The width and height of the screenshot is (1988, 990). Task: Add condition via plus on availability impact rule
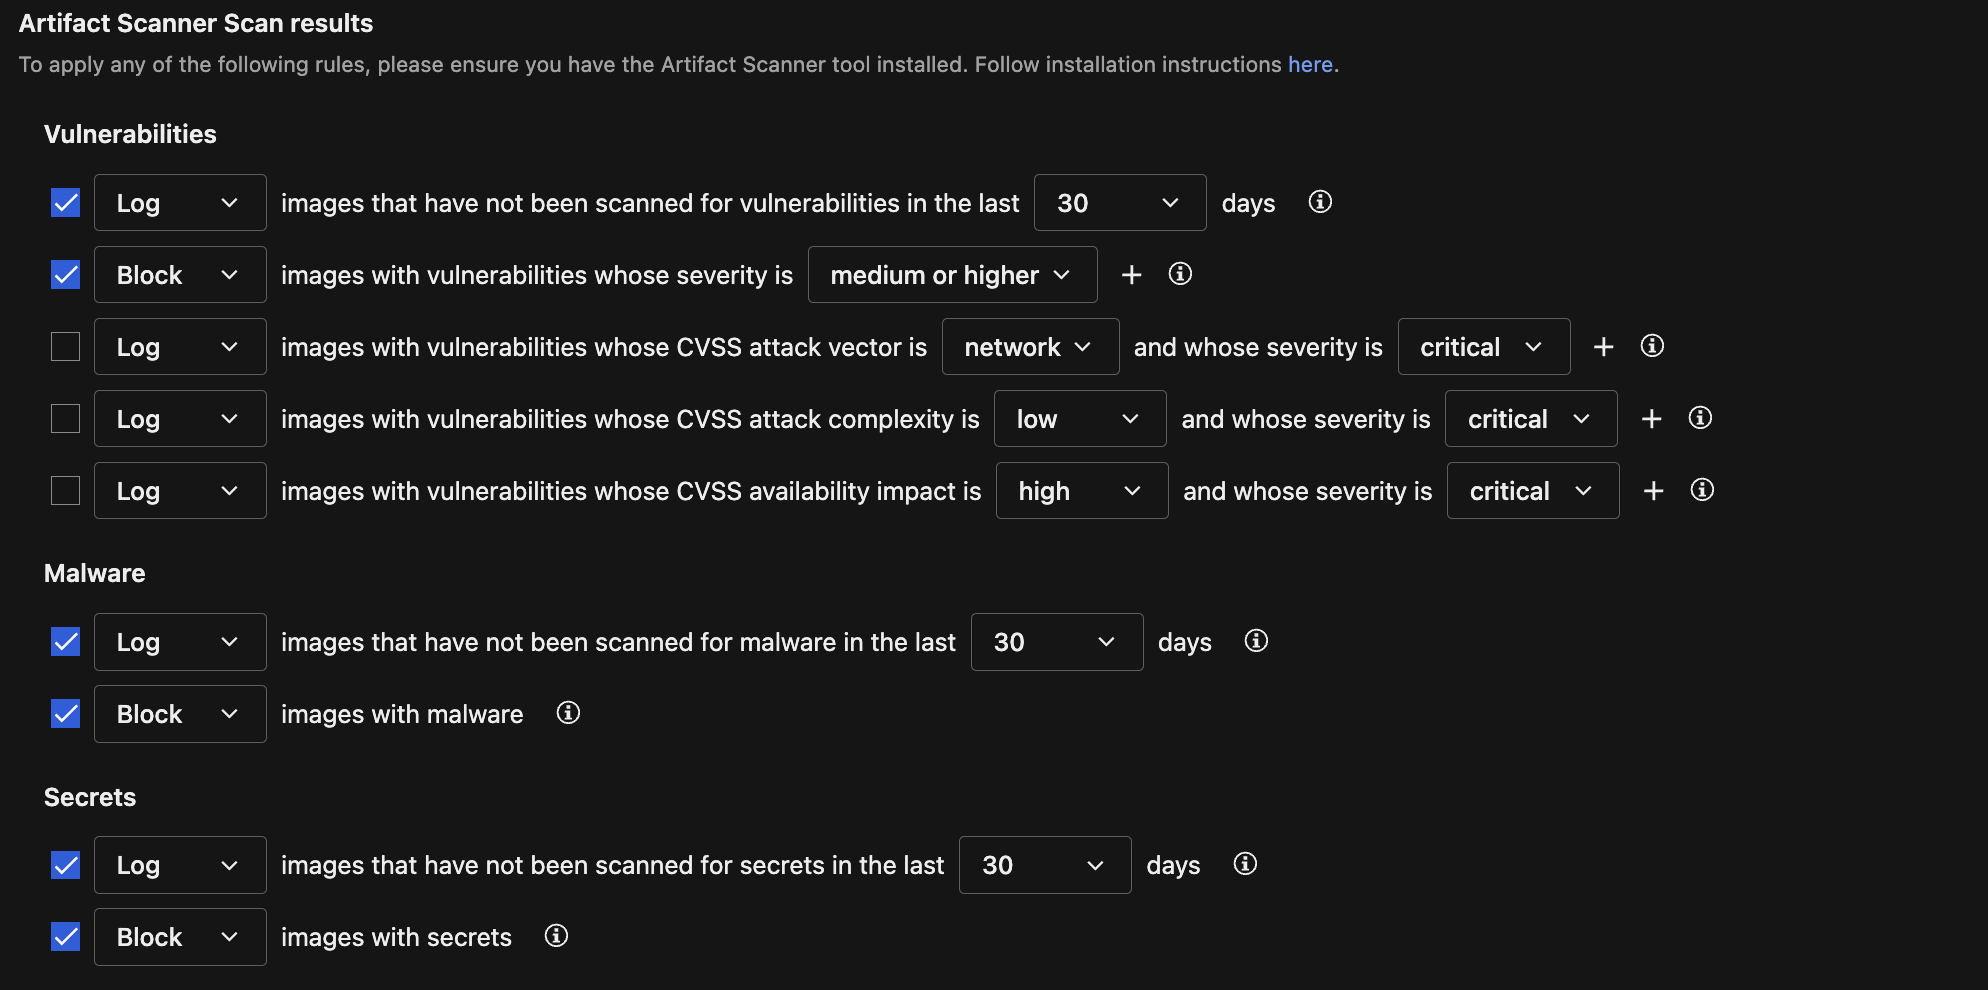[x=1653, y=491]
